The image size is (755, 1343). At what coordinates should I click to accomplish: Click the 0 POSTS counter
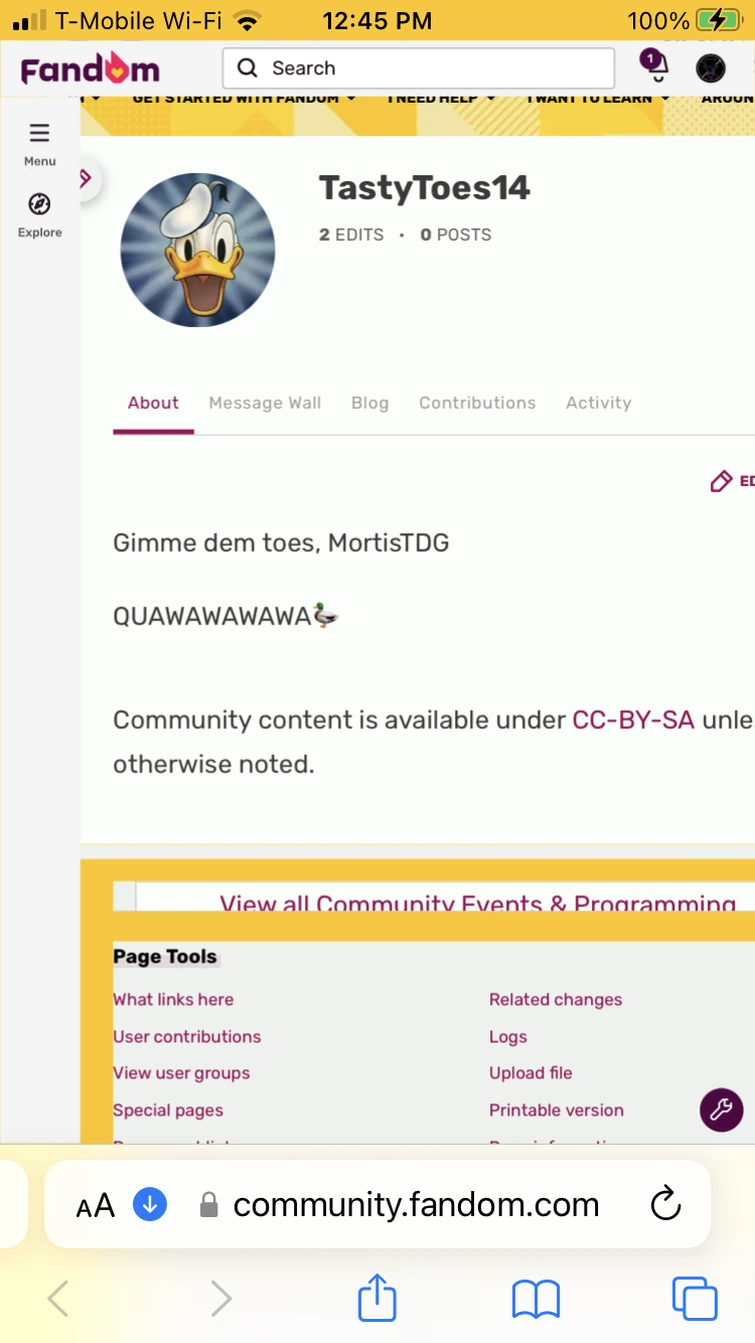[456, 235]
